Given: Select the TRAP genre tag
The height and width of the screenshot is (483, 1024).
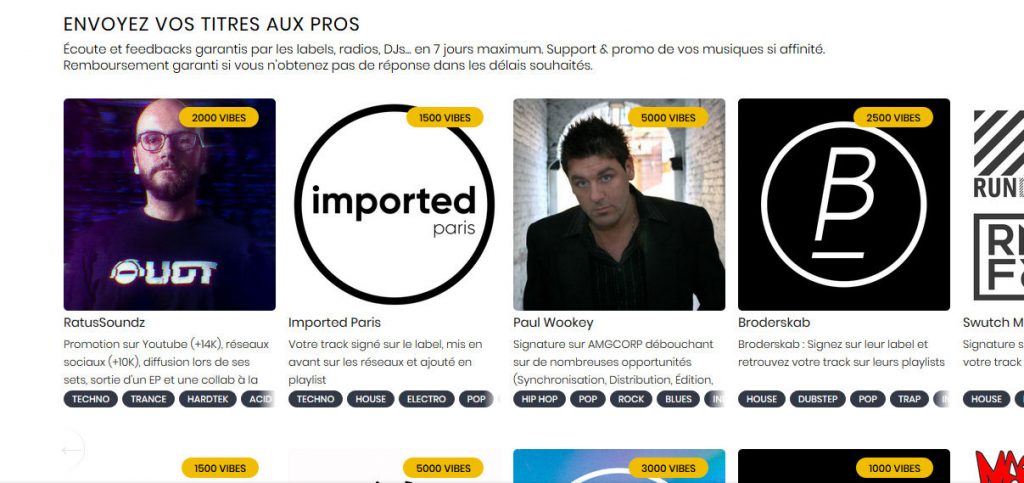Looking at the screenshot, I should click(909, 399).
